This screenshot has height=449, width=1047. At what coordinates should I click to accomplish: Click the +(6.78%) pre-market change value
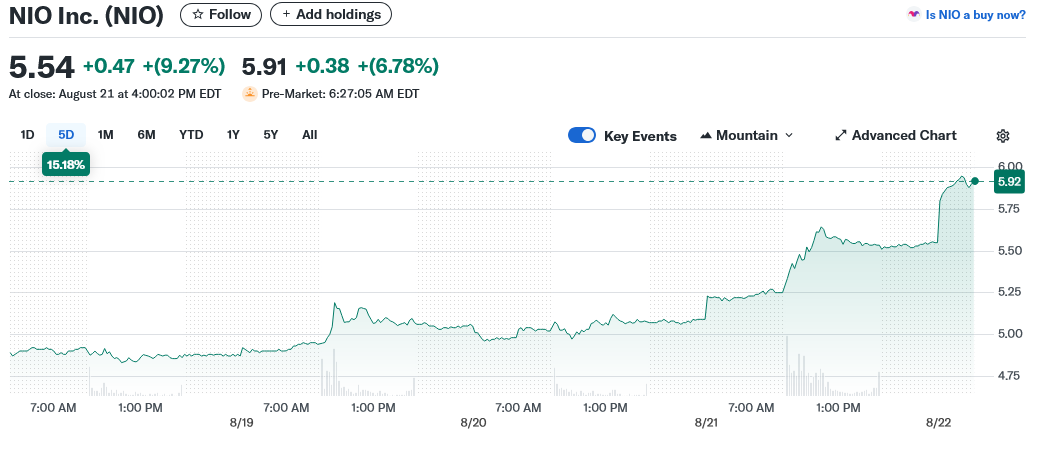coord(399,66)
